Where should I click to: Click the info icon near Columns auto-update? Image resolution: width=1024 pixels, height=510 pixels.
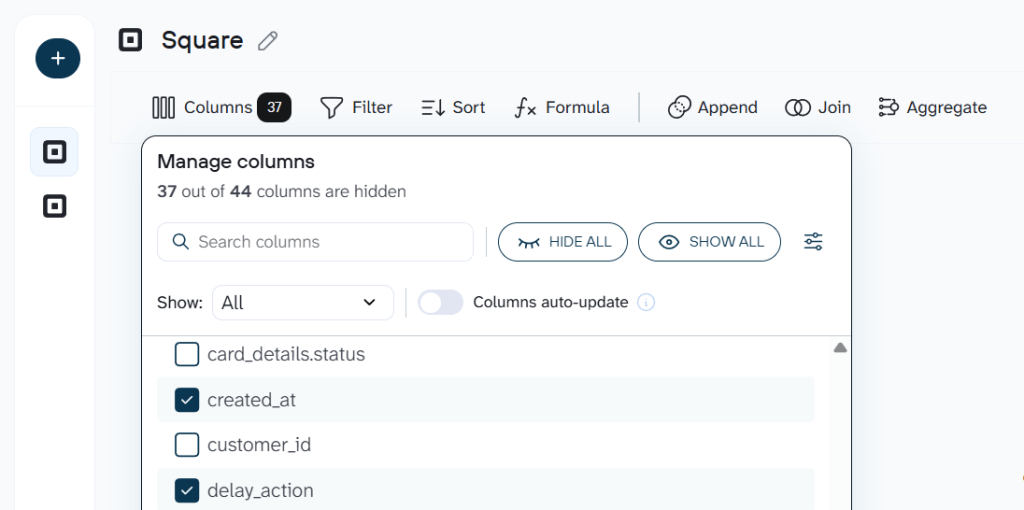coord(646,302)
